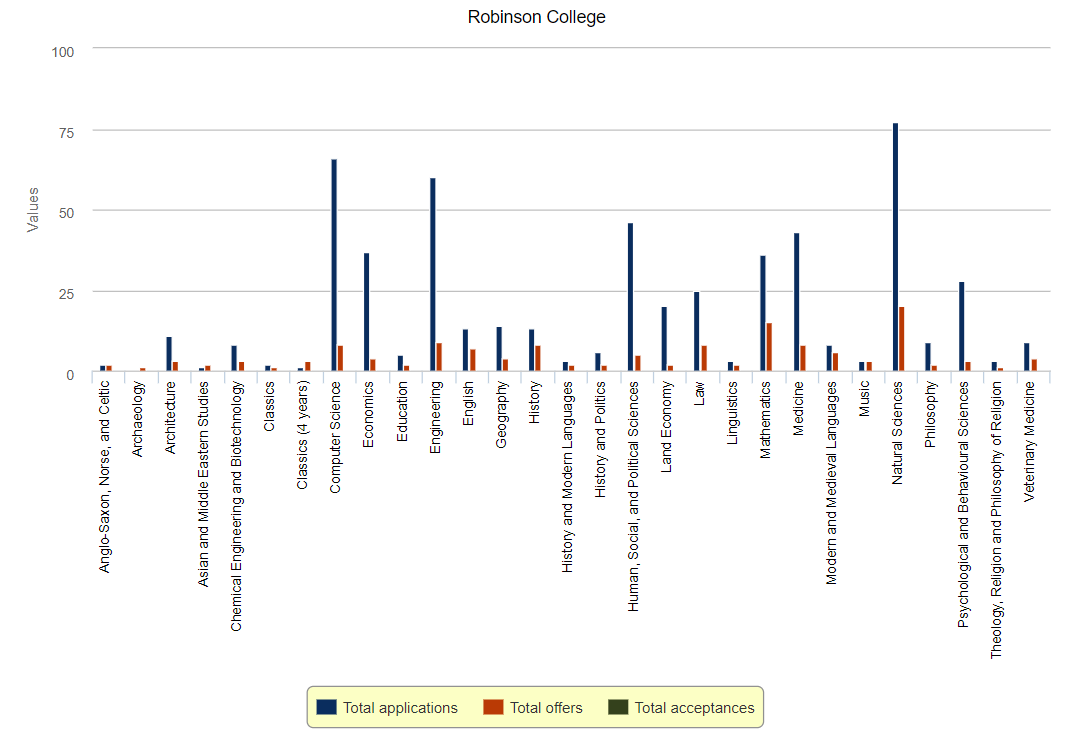Select the Engineering applications bar

click(433, 275)
